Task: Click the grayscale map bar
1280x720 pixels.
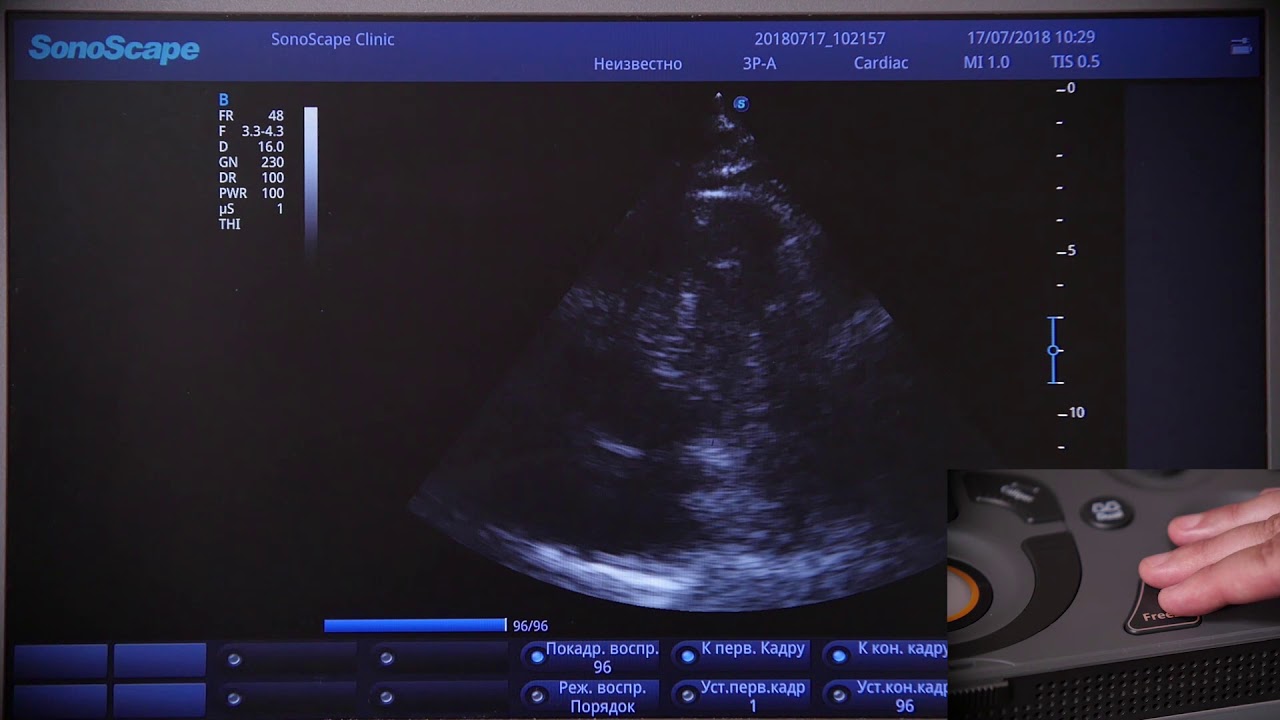Action: [x=311, y=180]
